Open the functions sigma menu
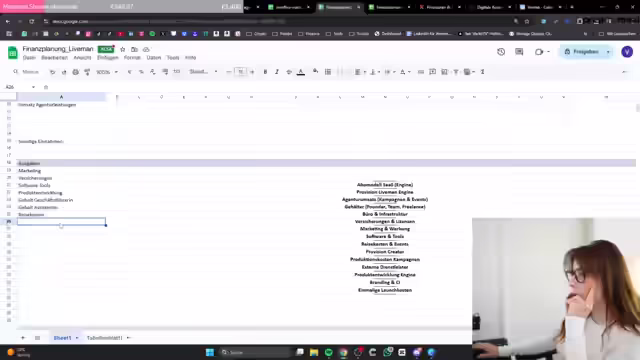This screenshot has width=640, height=360. coord(482,72)
